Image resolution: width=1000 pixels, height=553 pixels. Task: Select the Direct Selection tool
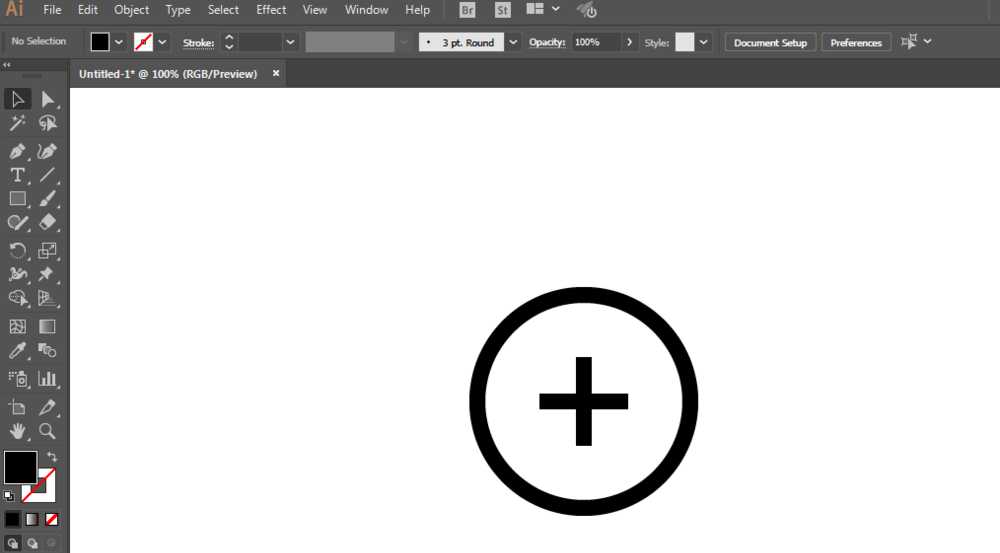(x=48, y=100)
